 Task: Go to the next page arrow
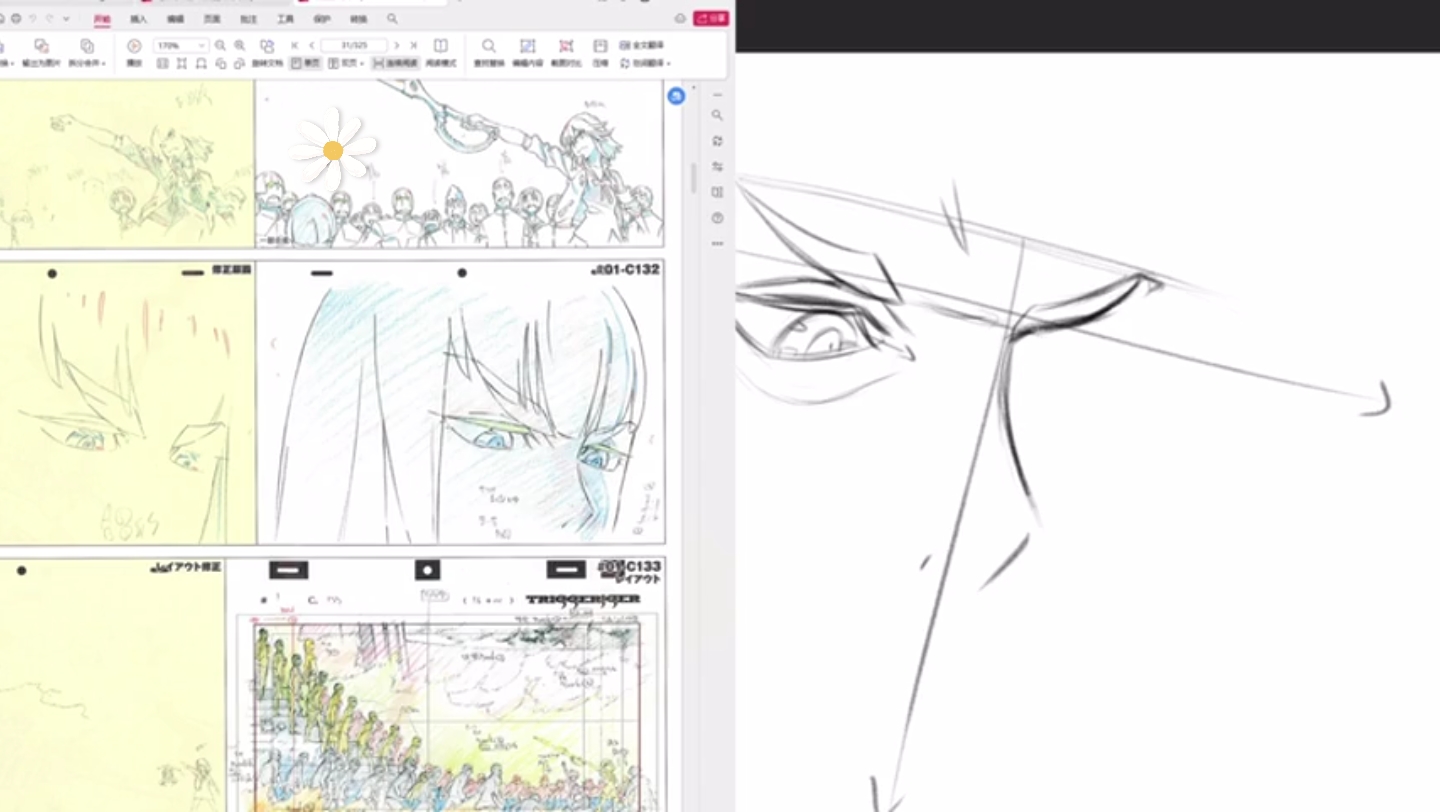click(397, 46)
